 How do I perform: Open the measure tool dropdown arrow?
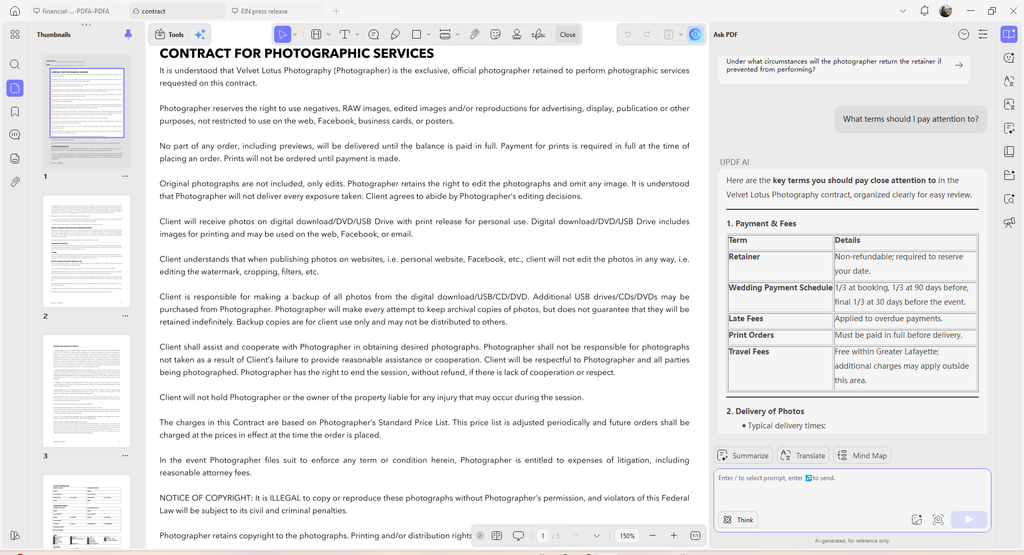[x=457, y=35]
